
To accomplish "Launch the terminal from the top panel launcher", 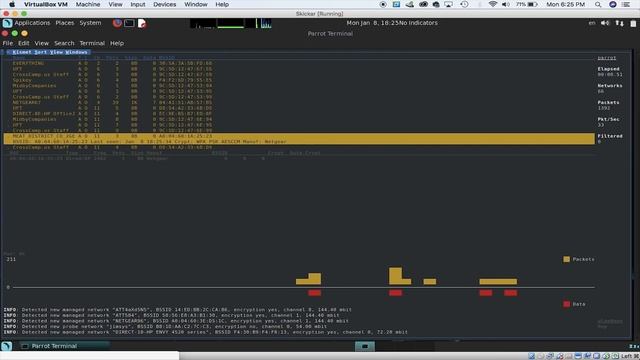I will (x=129, y=23).
